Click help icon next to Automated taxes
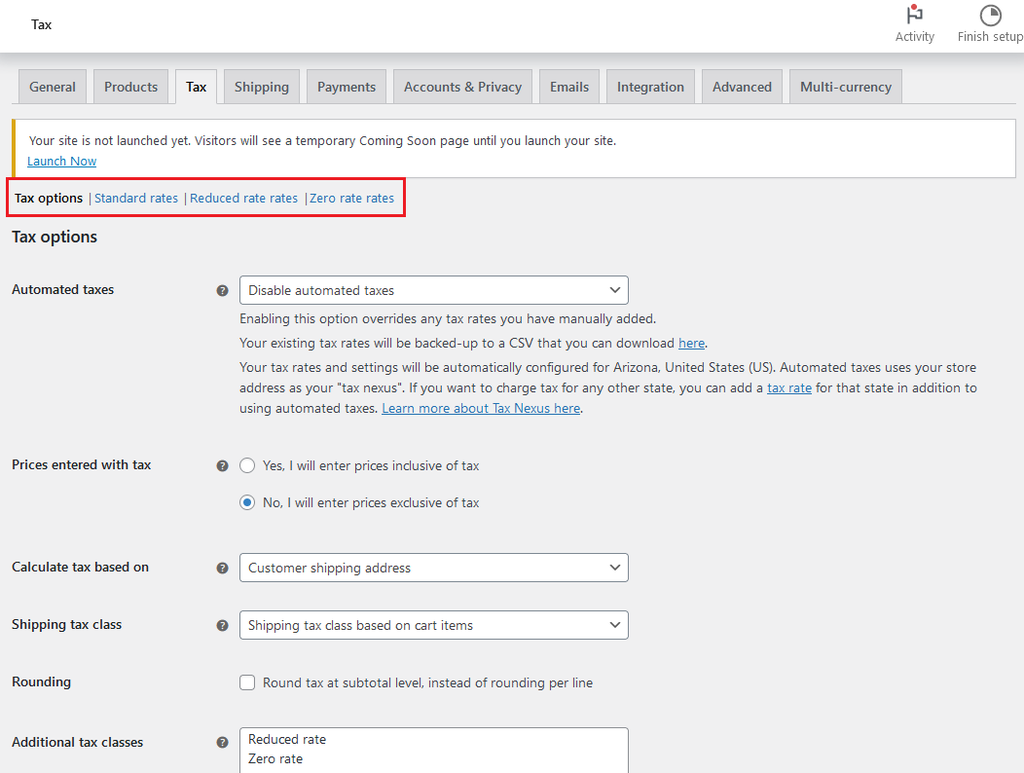 223,291
